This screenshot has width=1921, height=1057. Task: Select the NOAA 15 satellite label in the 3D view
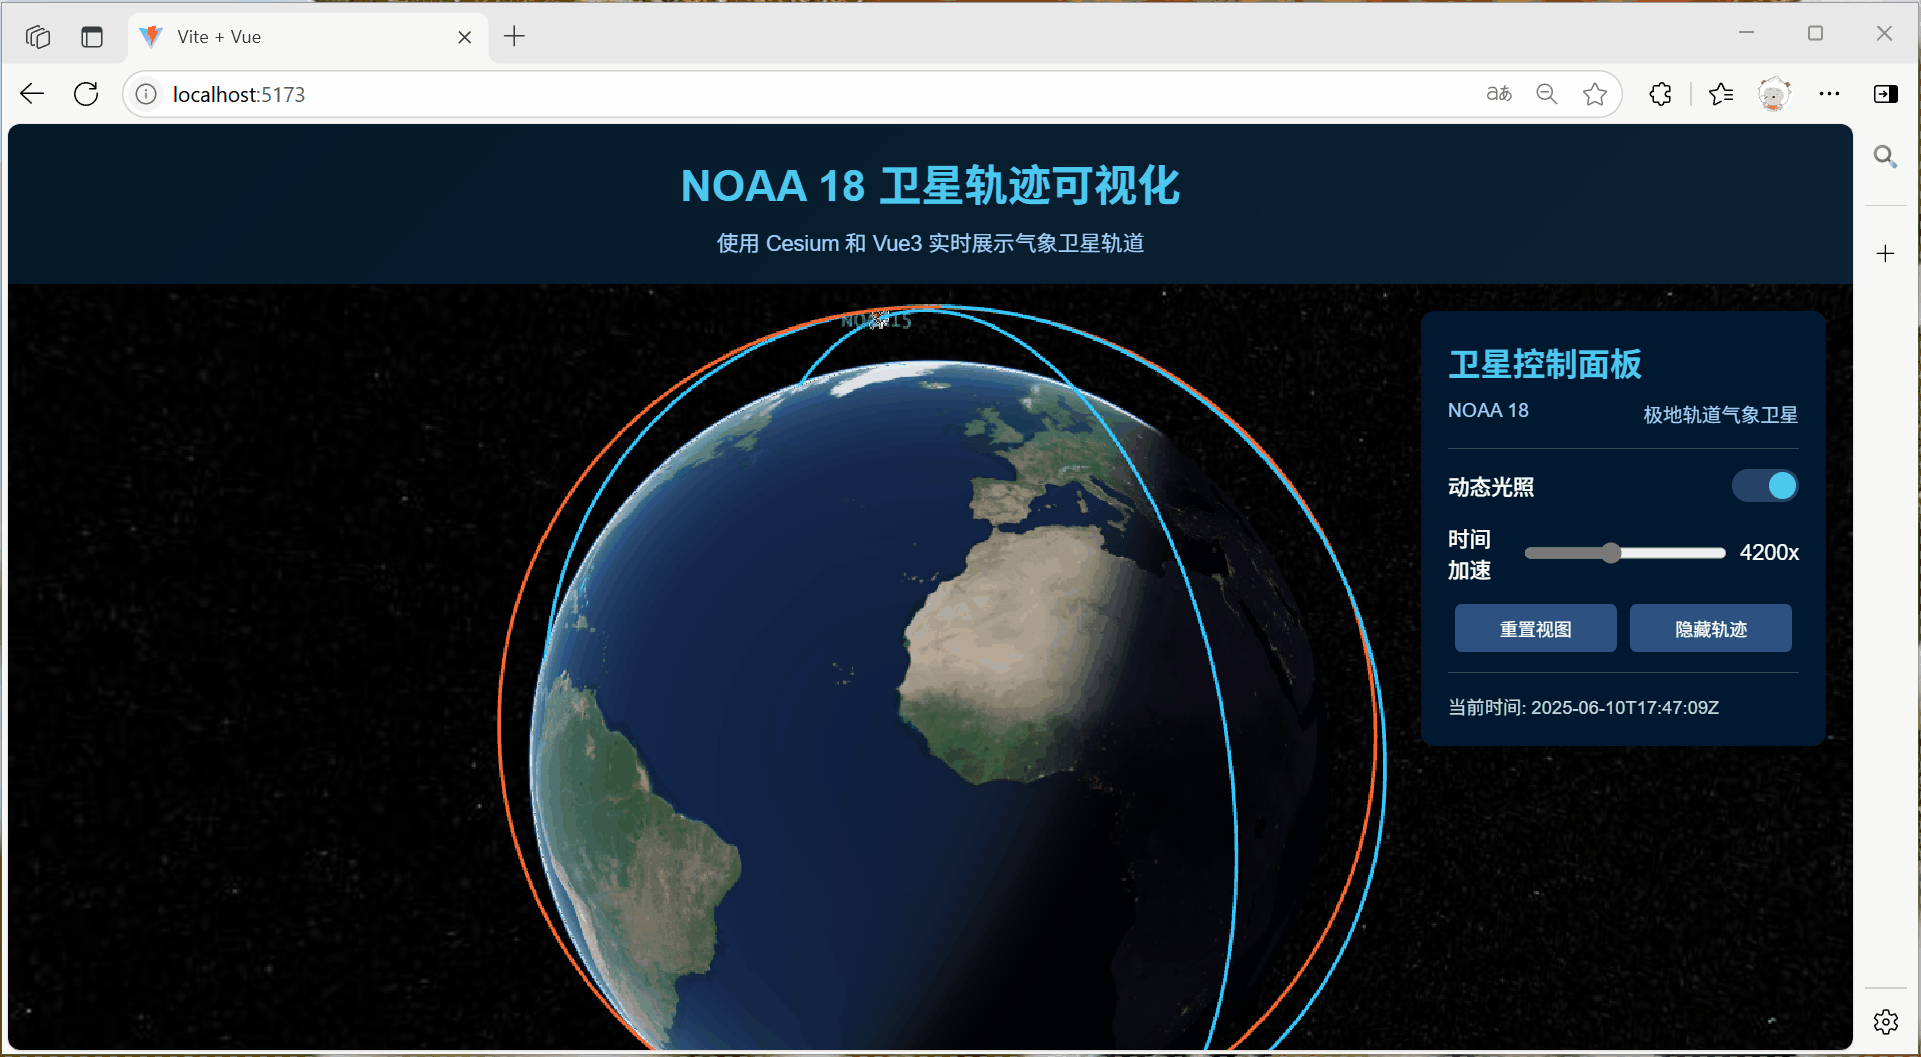[876, 320]
